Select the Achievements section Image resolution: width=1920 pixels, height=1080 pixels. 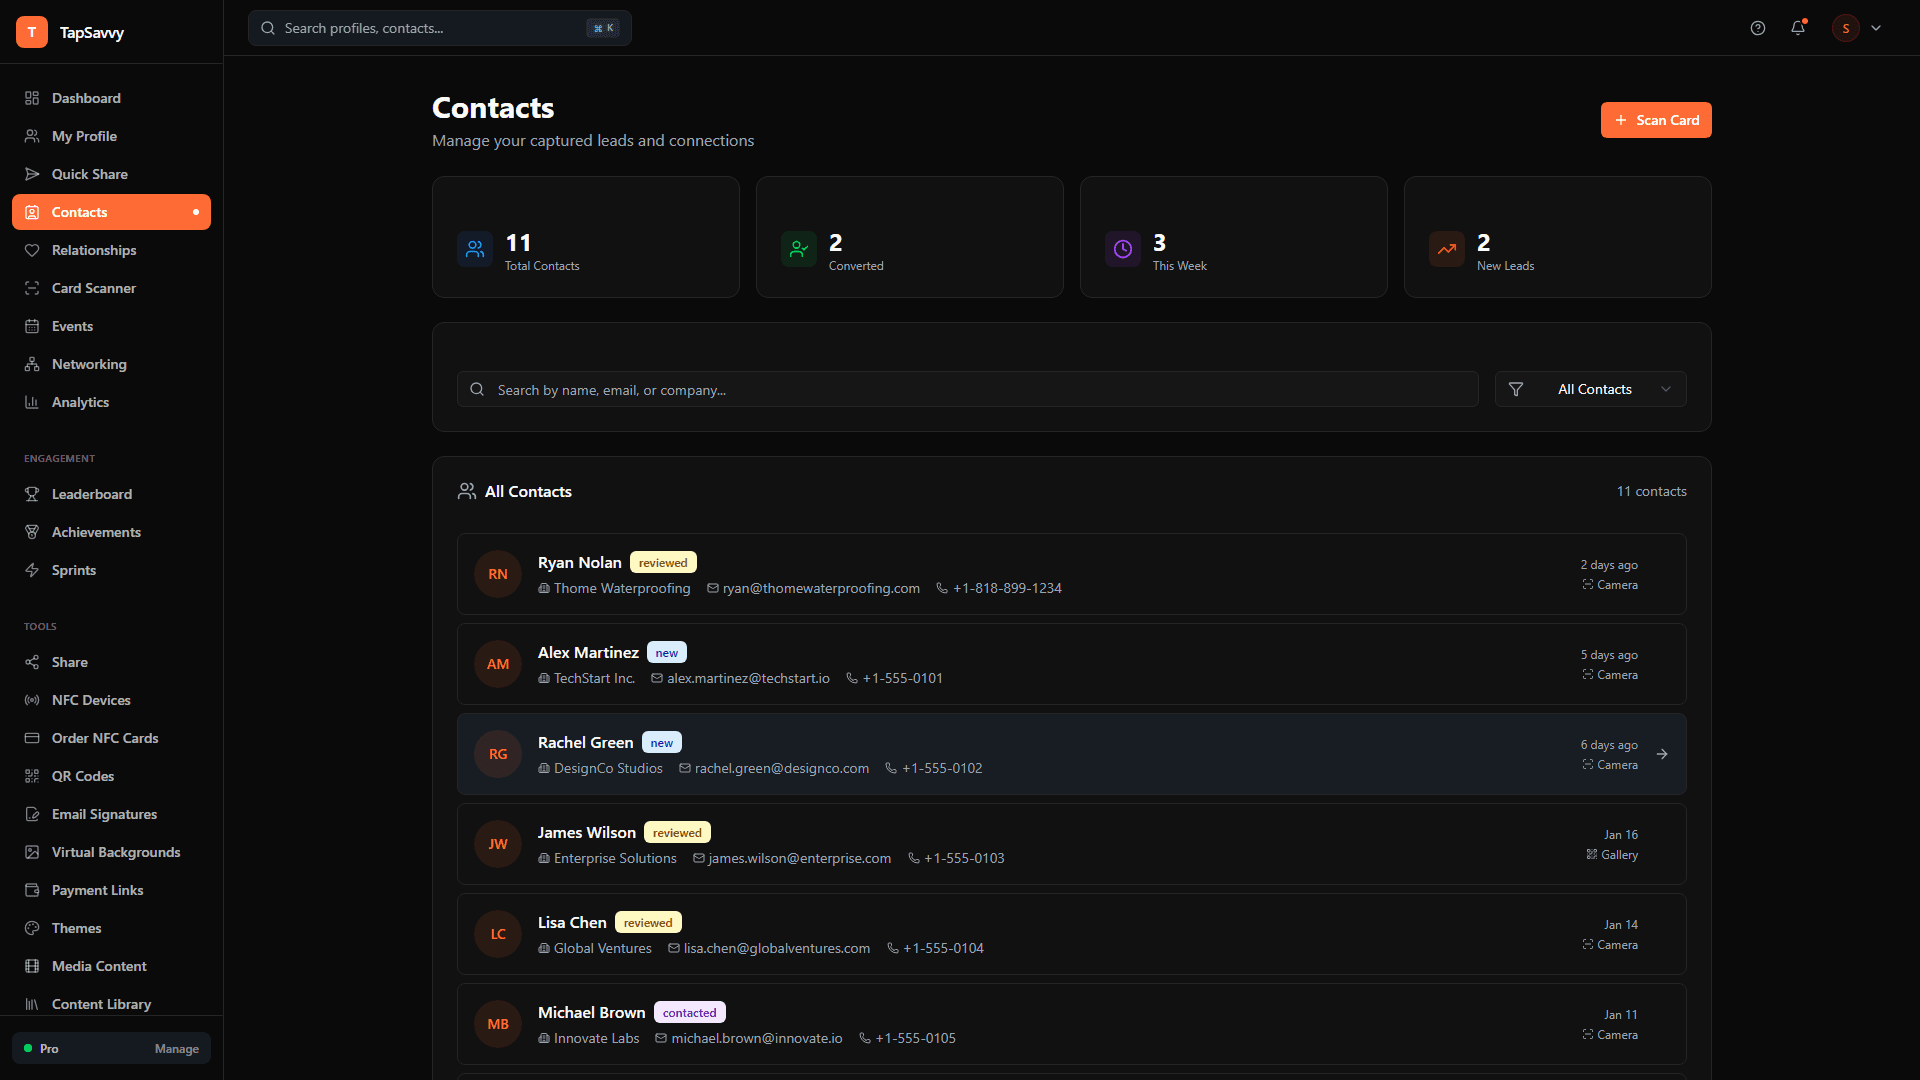pos(96,532)
